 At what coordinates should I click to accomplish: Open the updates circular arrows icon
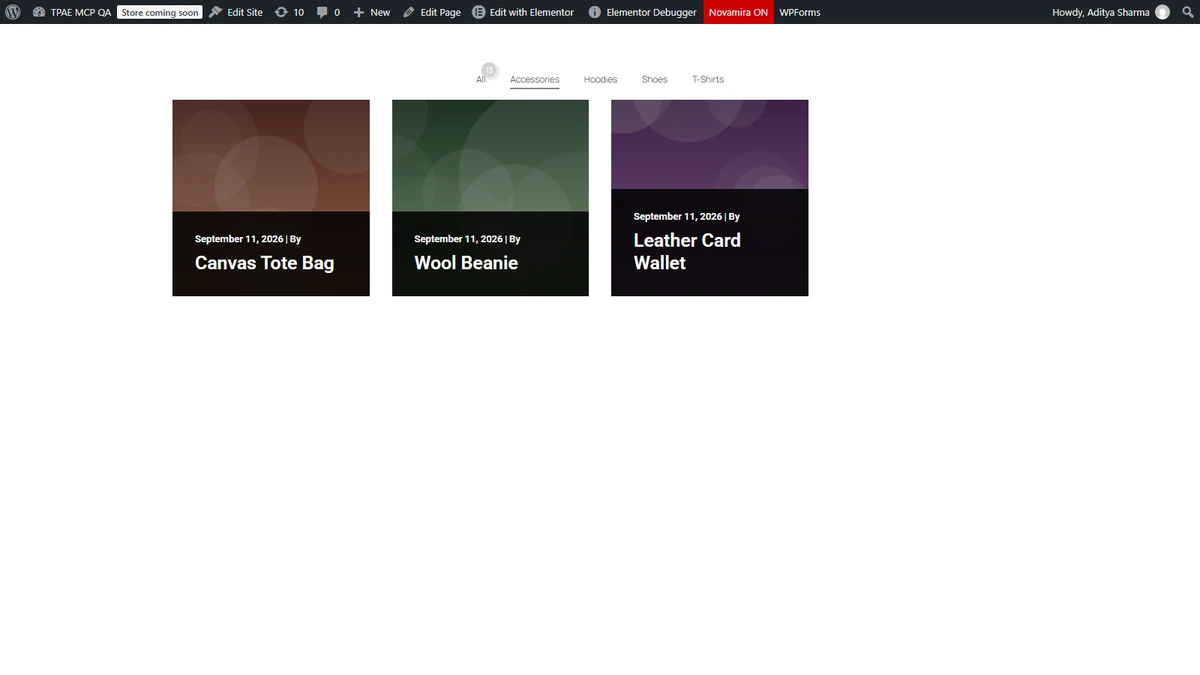click(281, 12)
